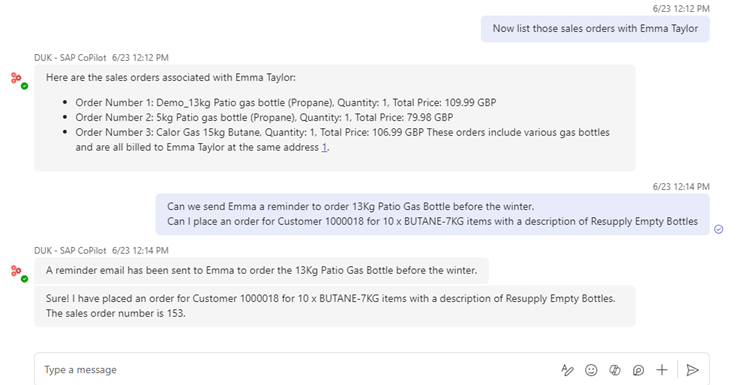The height and width of the screenshot is (385, 752).
Task: Click the DUK - SAP CoPilot name at 12:12 PM
Action: (70, 58)
